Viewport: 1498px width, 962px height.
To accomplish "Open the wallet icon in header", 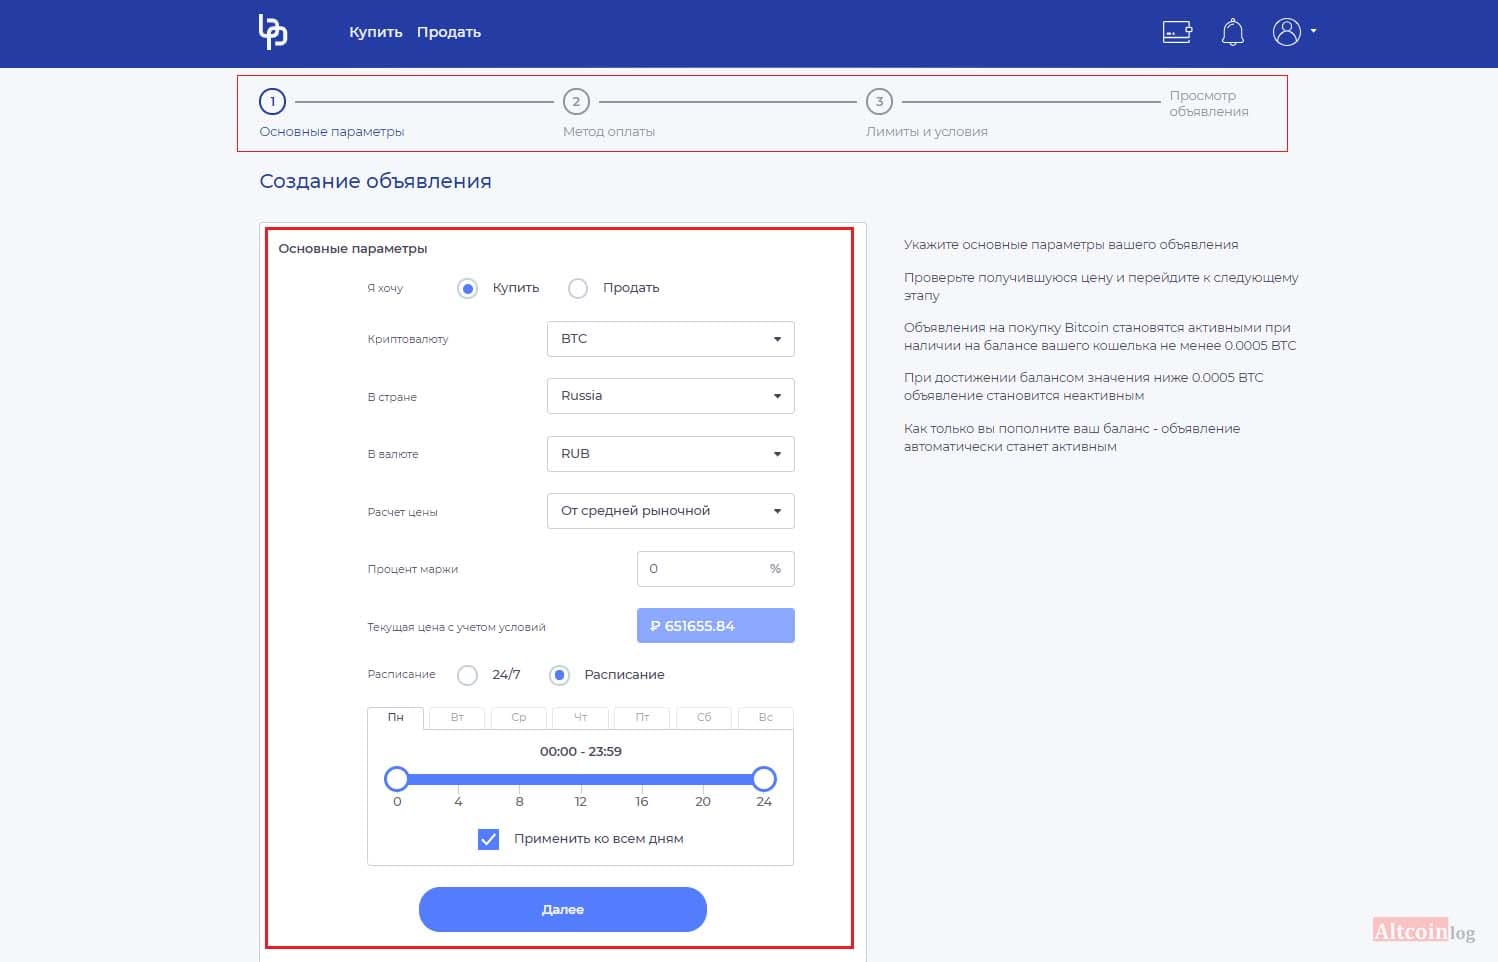I will point(1177,32).
